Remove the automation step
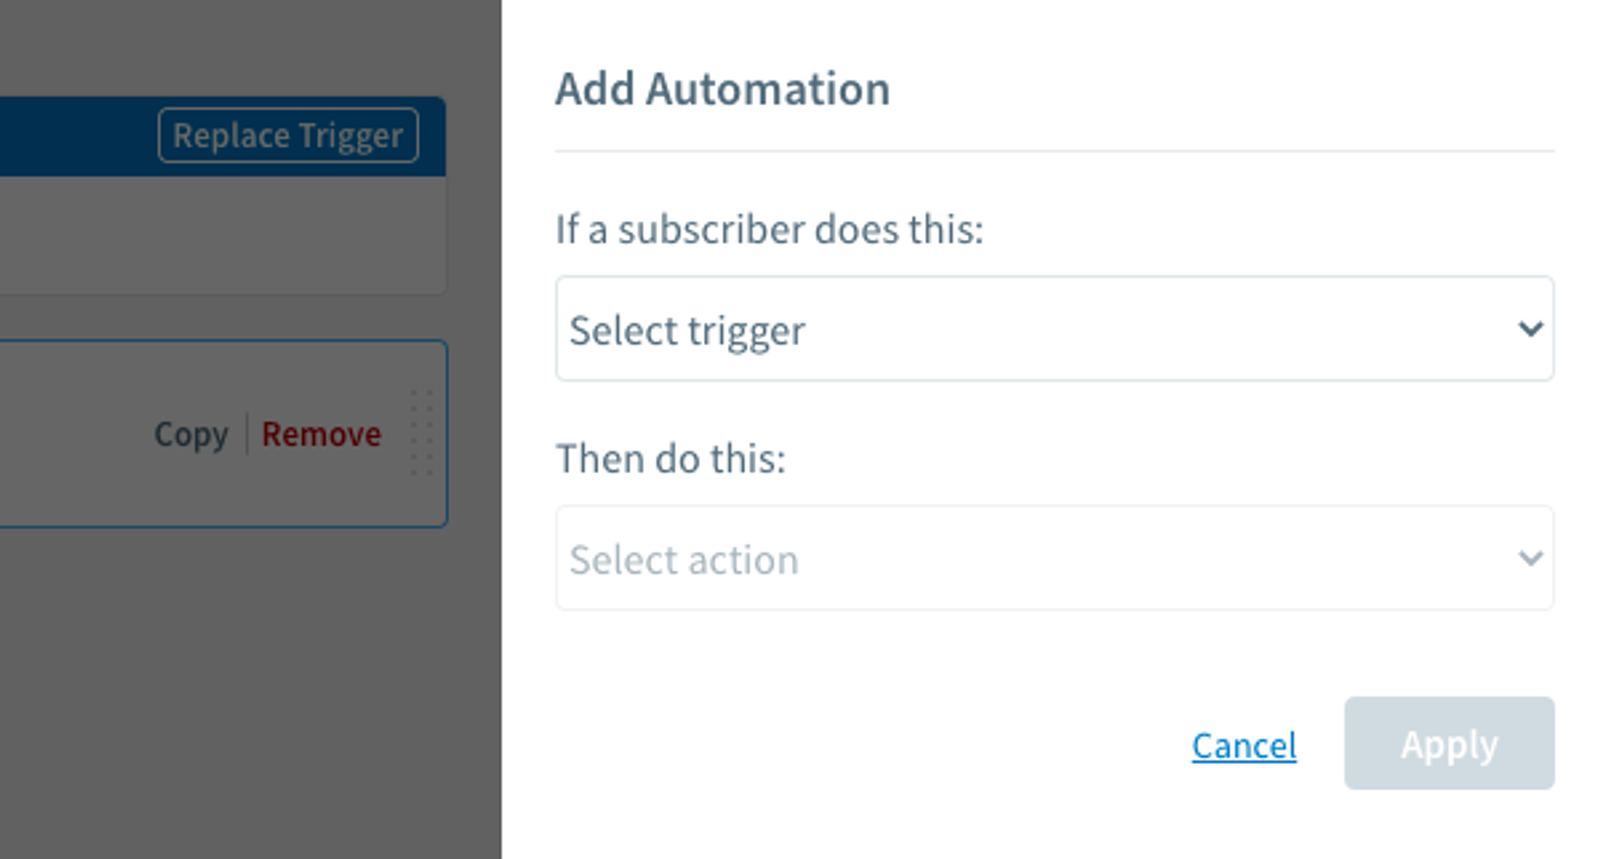This screenshot has height=859, width=1600. [321, 434]
